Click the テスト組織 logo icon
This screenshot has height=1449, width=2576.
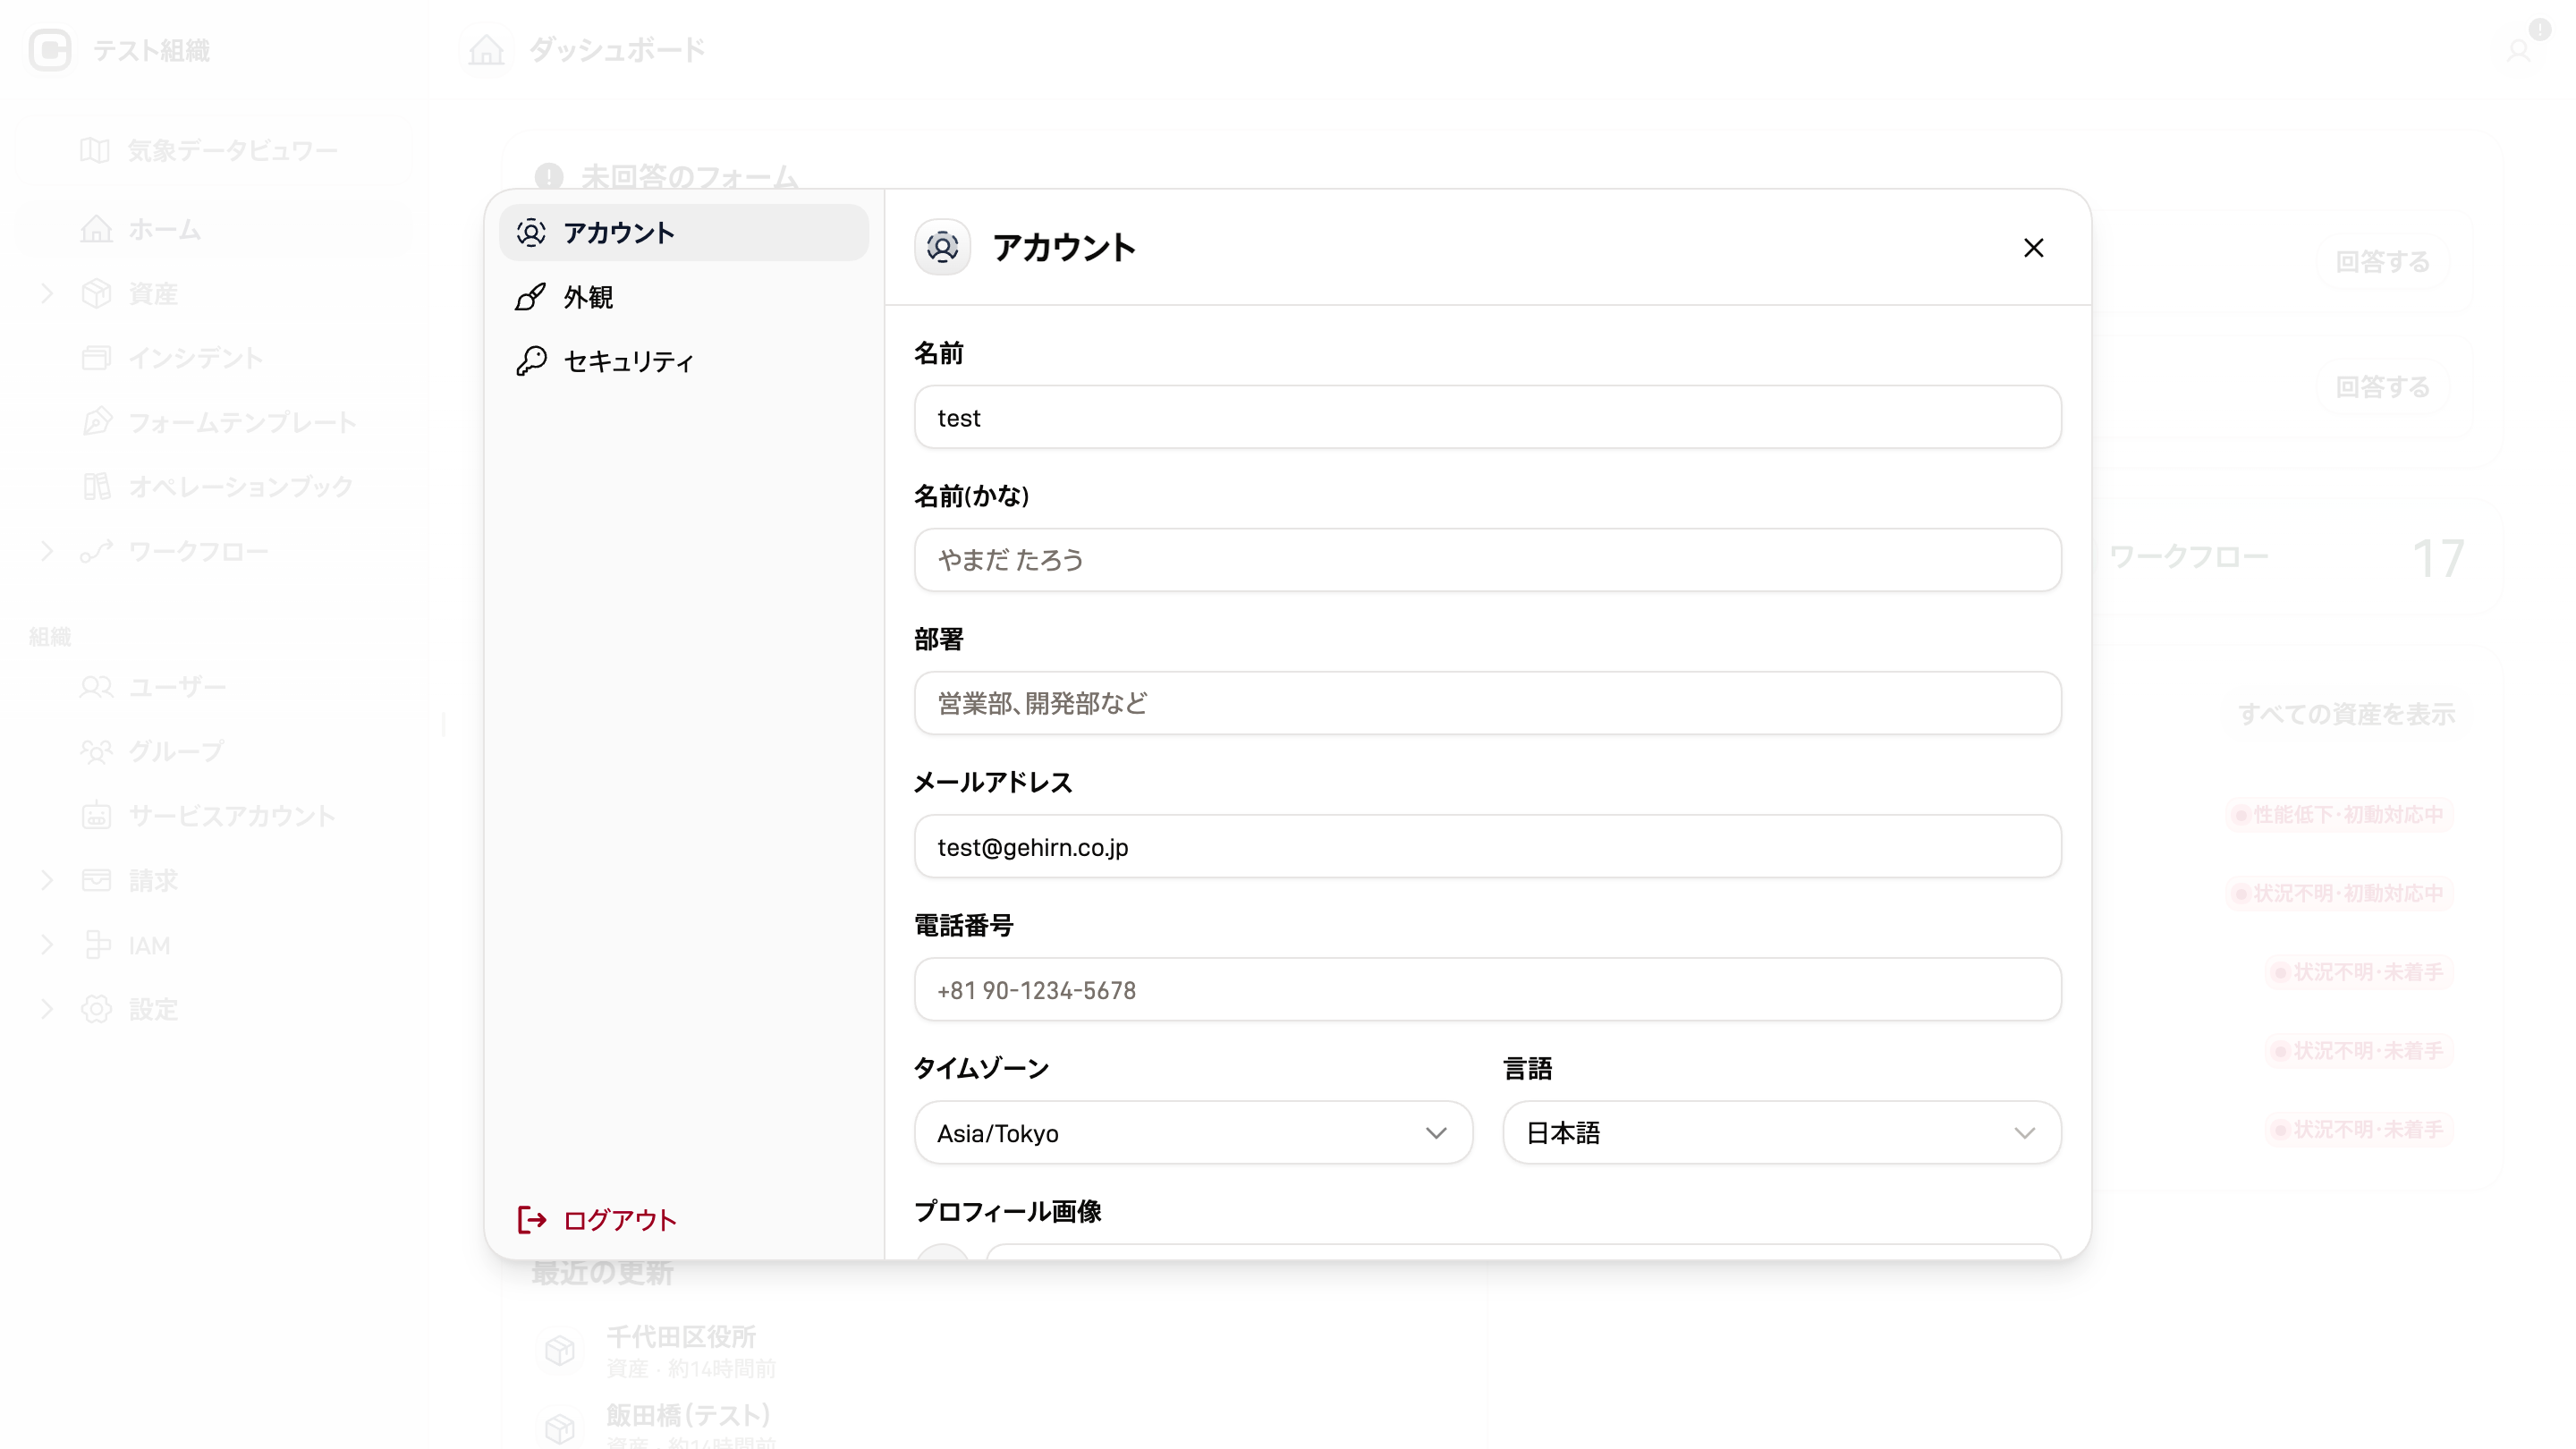coord(50,50)
